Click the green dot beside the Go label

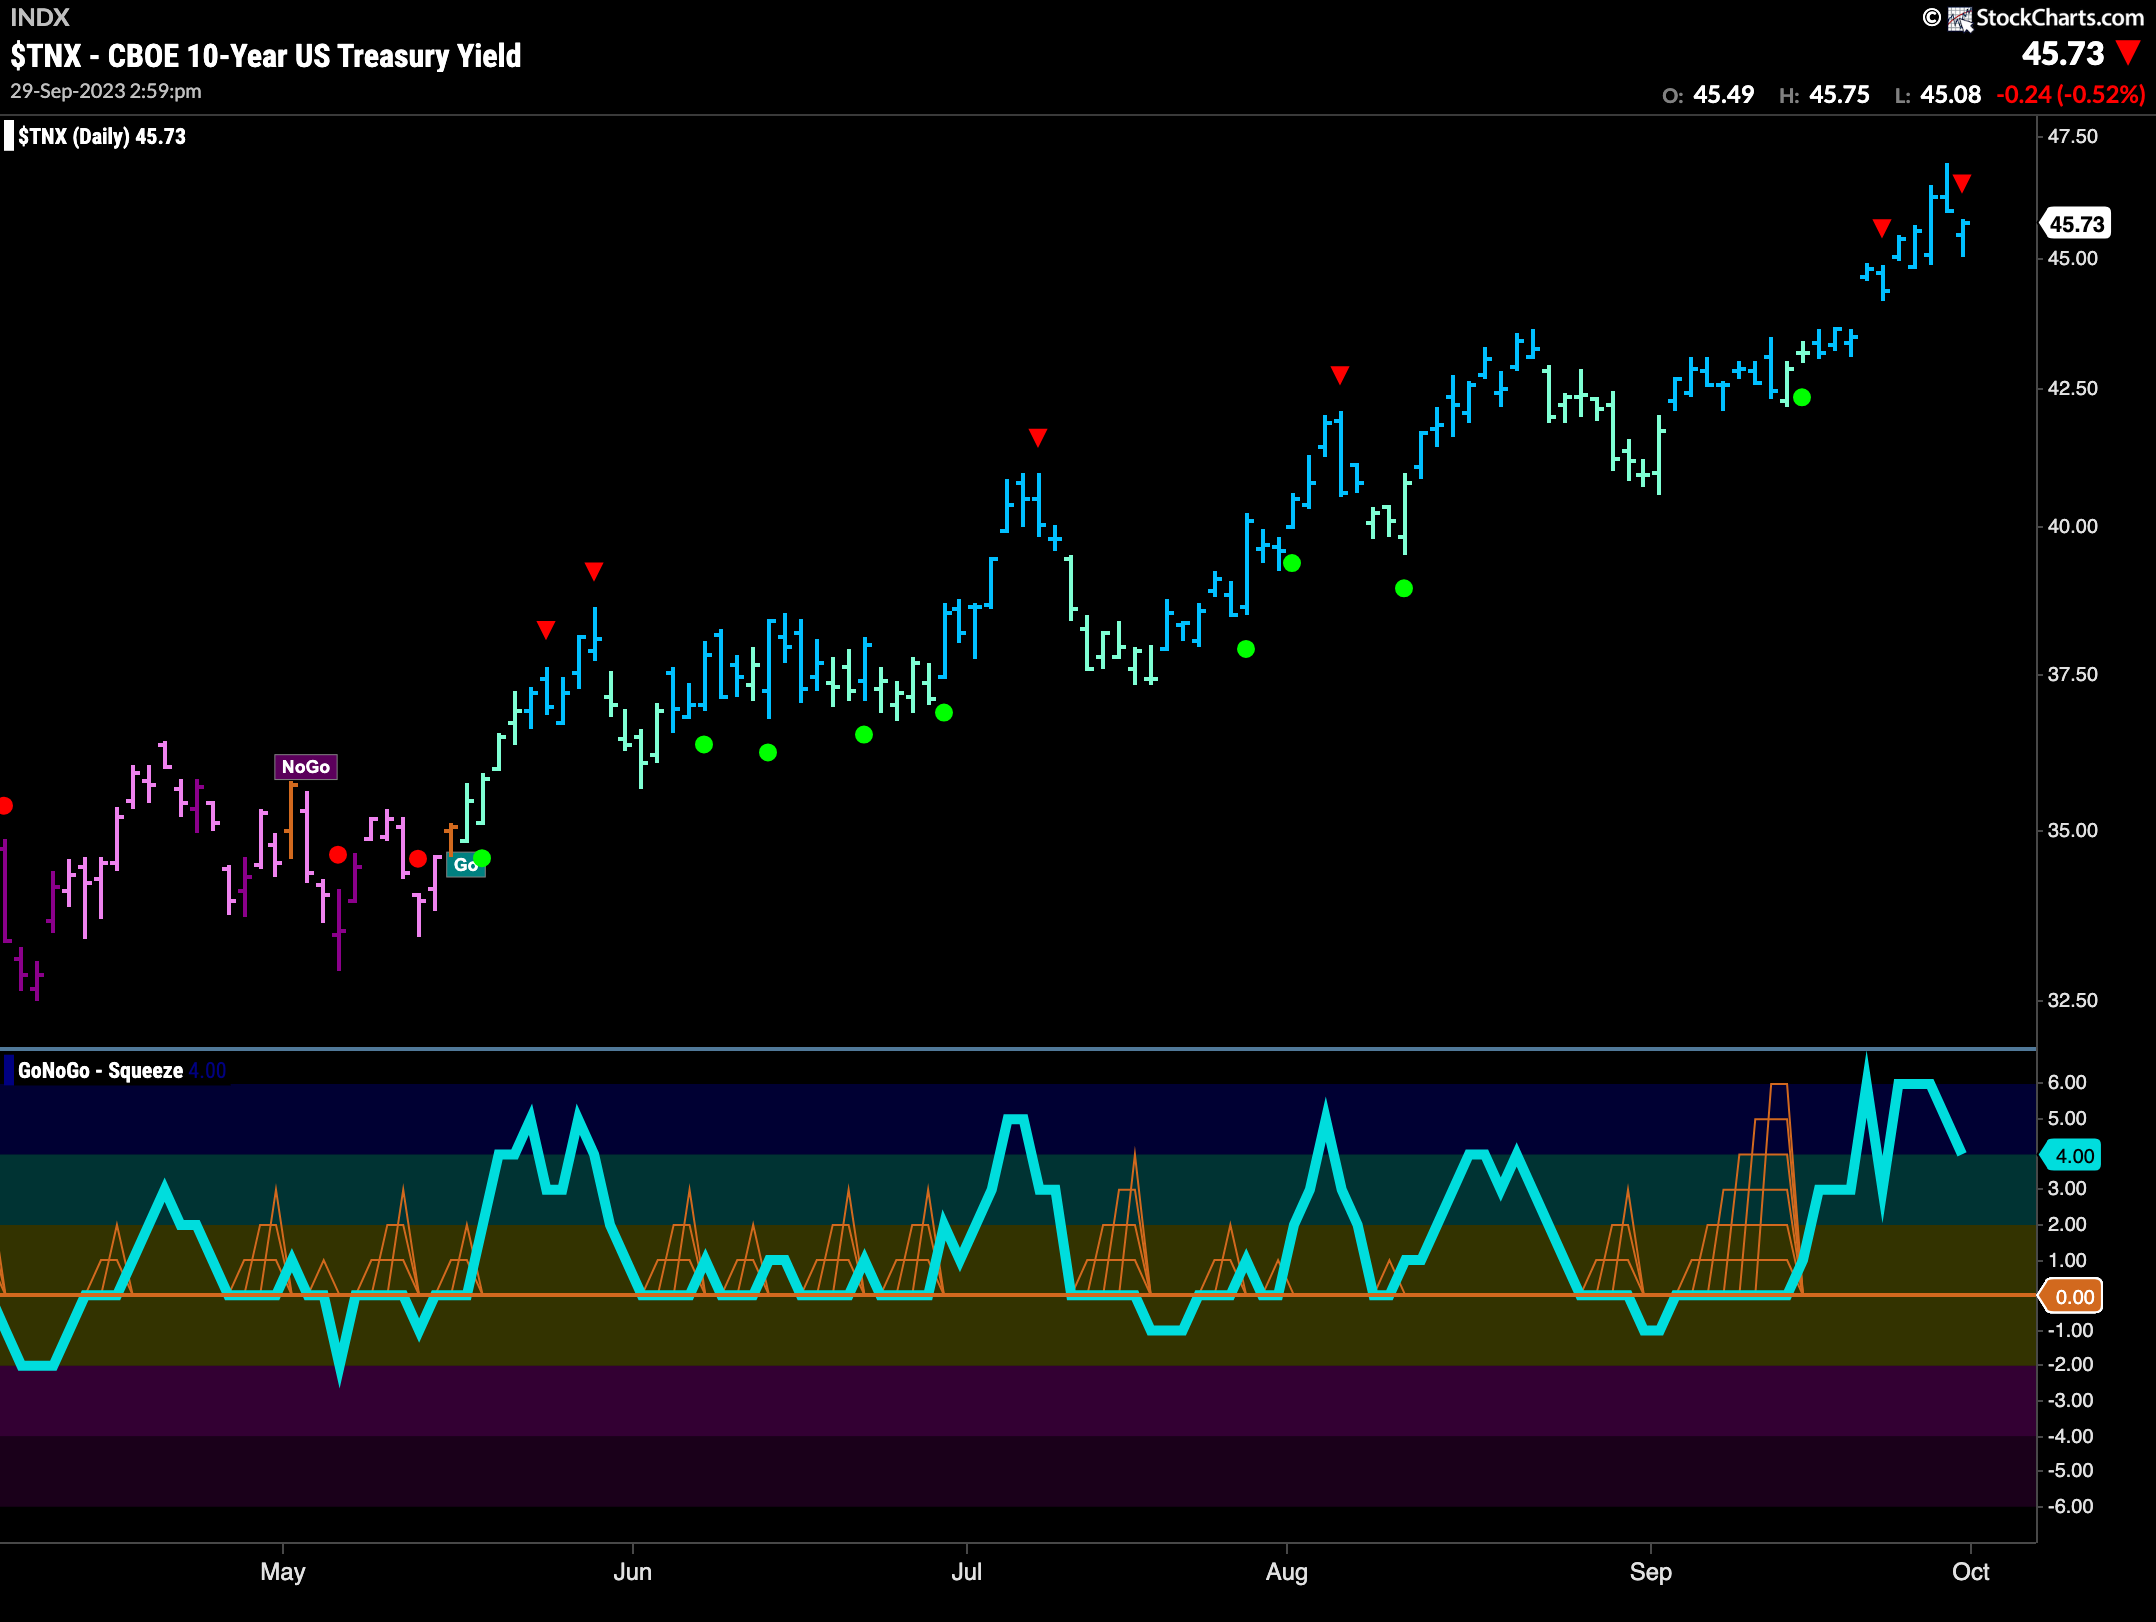(x=482, y=858)
